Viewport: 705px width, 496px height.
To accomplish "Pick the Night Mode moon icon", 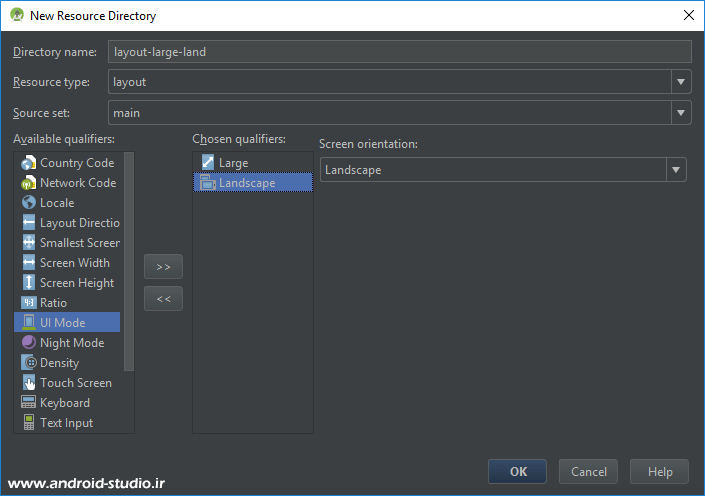I will pos(28,343).
